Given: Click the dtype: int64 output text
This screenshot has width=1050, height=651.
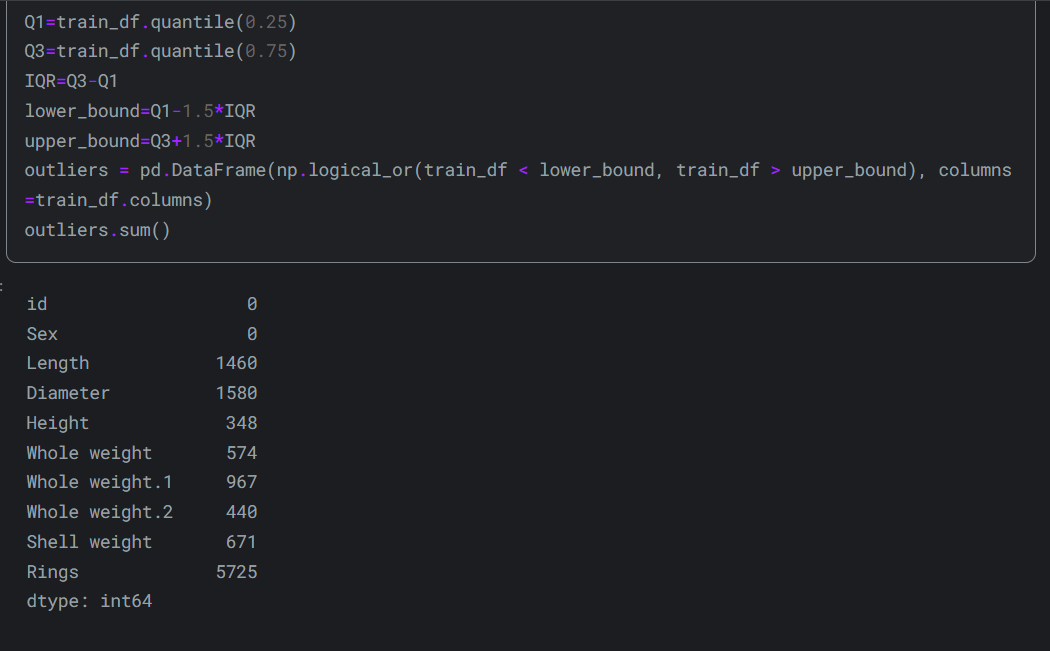Looking at the screenshot, I should click(x=89, y=602).
